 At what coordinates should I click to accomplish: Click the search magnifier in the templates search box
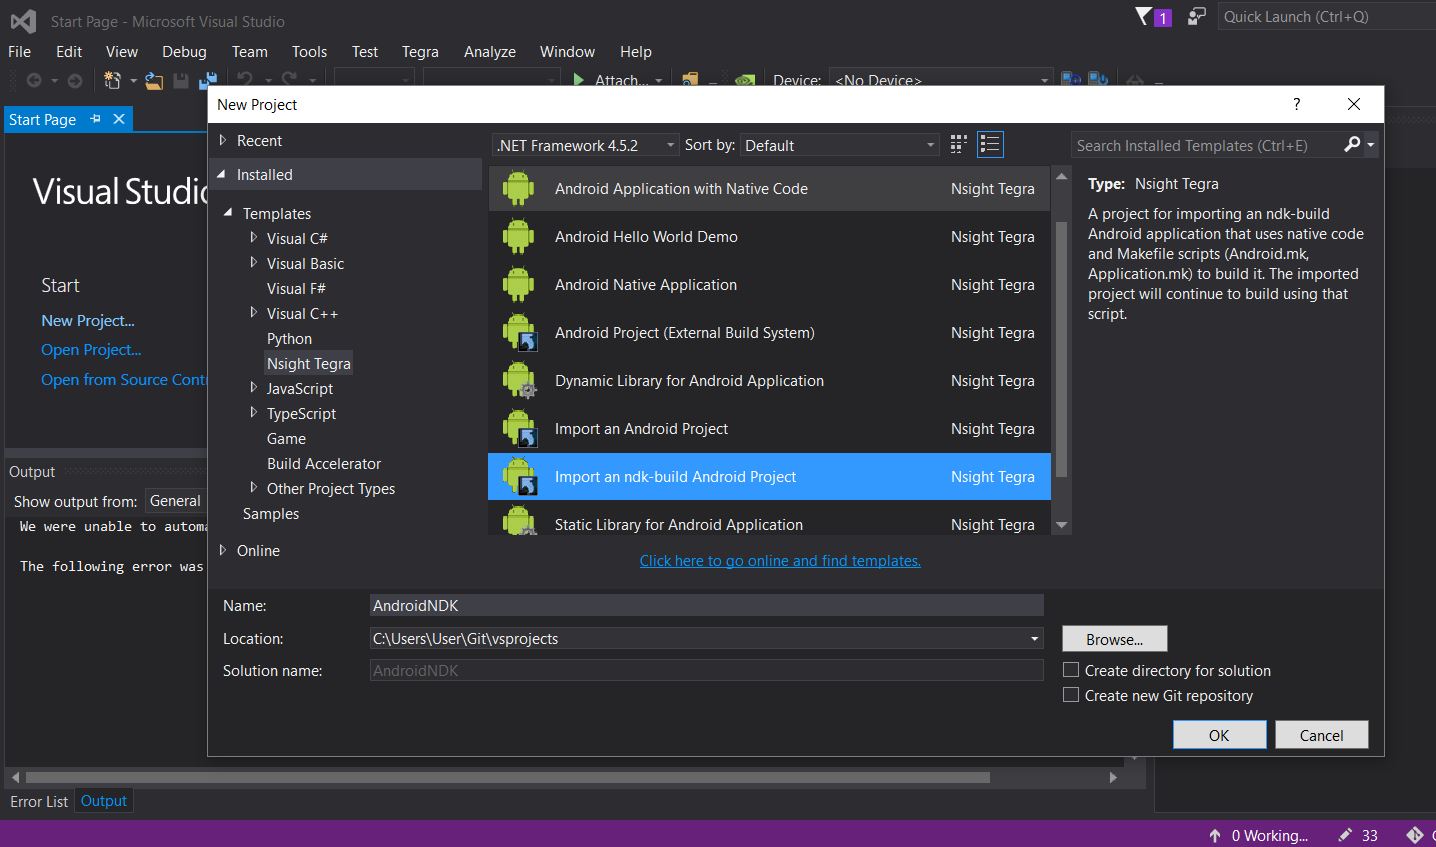(1352, 145)
